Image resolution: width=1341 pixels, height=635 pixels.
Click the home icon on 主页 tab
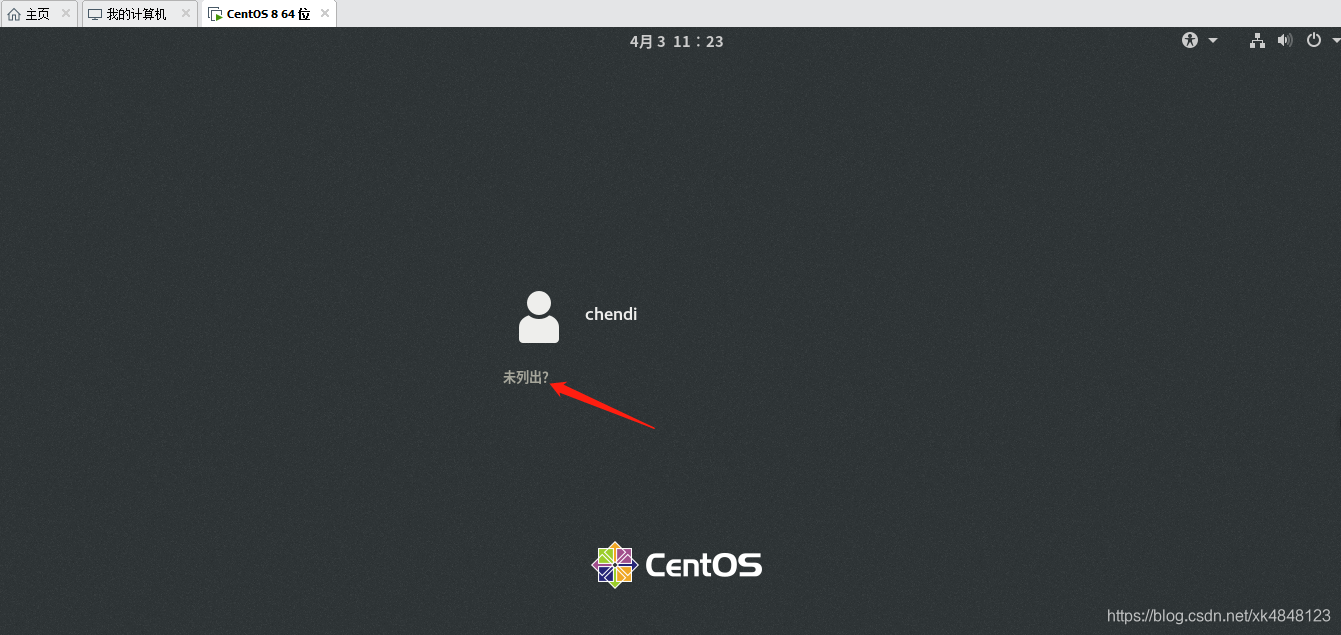tap(14, 14)
